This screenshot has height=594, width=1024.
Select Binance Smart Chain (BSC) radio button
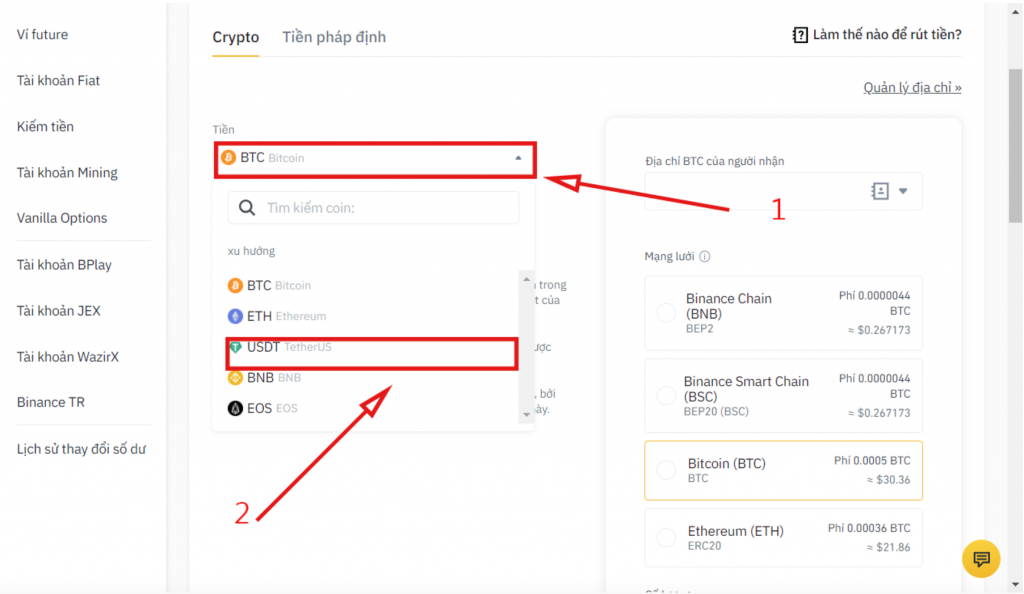click(666, 396)
